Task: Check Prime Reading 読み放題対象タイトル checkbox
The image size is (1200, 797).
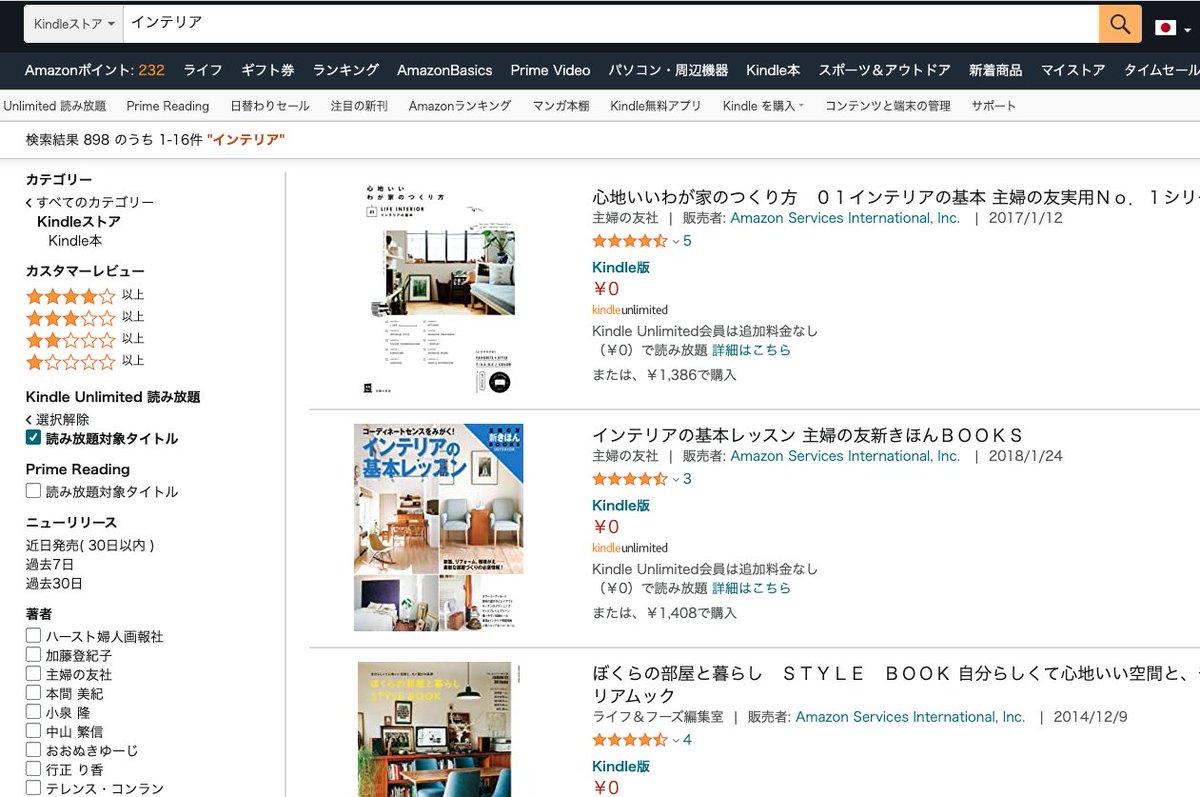Action: (x=33, y=491)
